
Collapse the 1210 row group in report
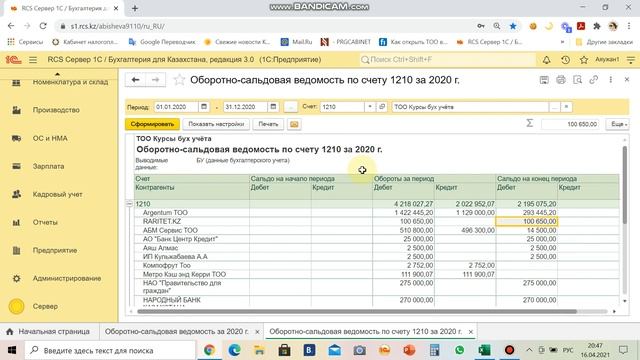[x=129, y=204]
